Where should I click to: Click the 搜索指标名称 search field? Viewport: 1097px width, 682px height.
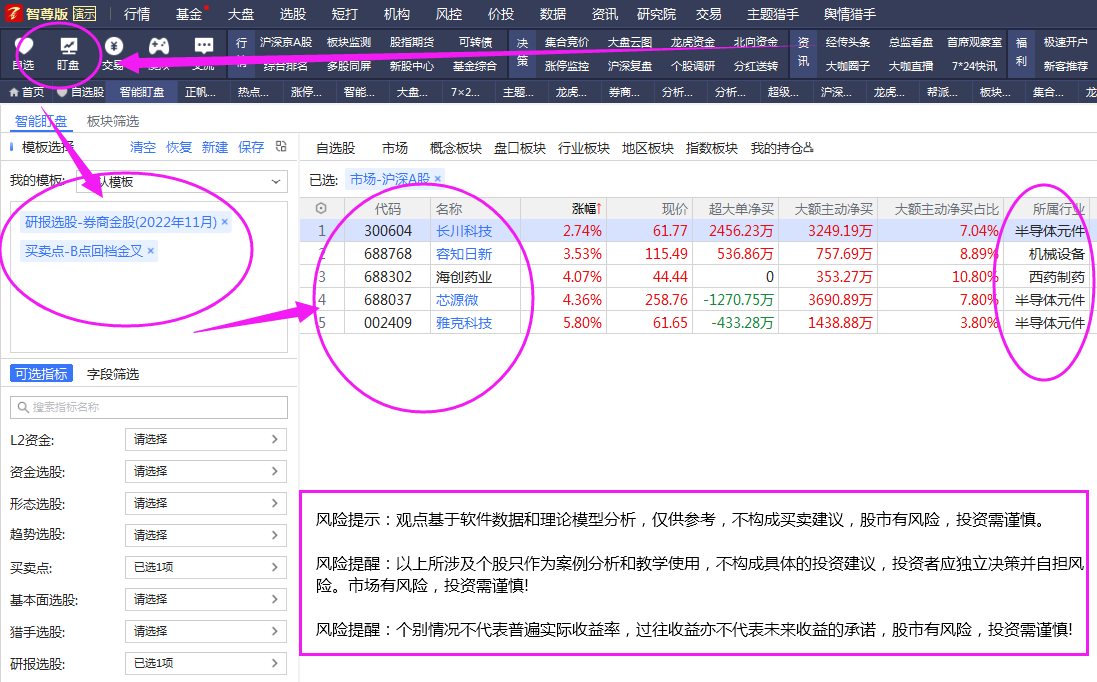click(149, 407)
